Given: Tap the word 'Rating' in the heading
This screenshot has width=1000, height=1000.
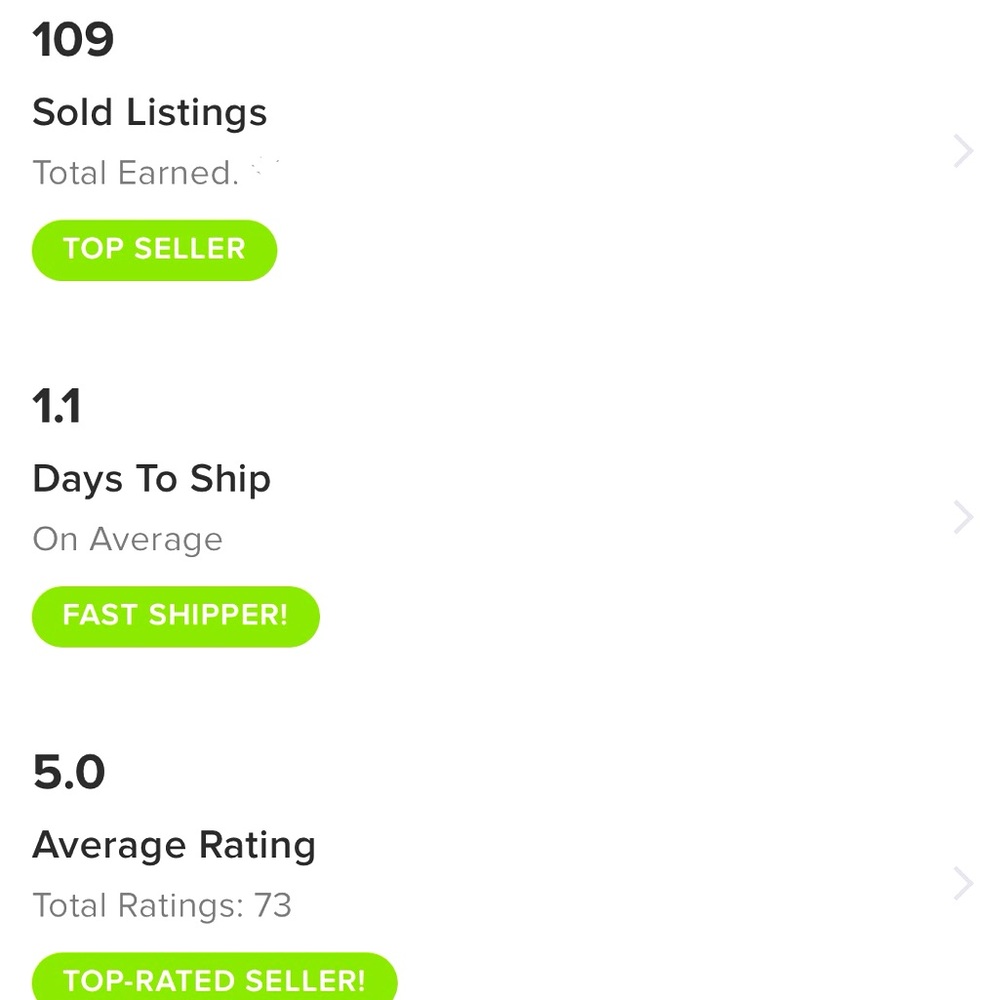Looking at the screenshot, I should pyautogui.click(x=257, y=845).
